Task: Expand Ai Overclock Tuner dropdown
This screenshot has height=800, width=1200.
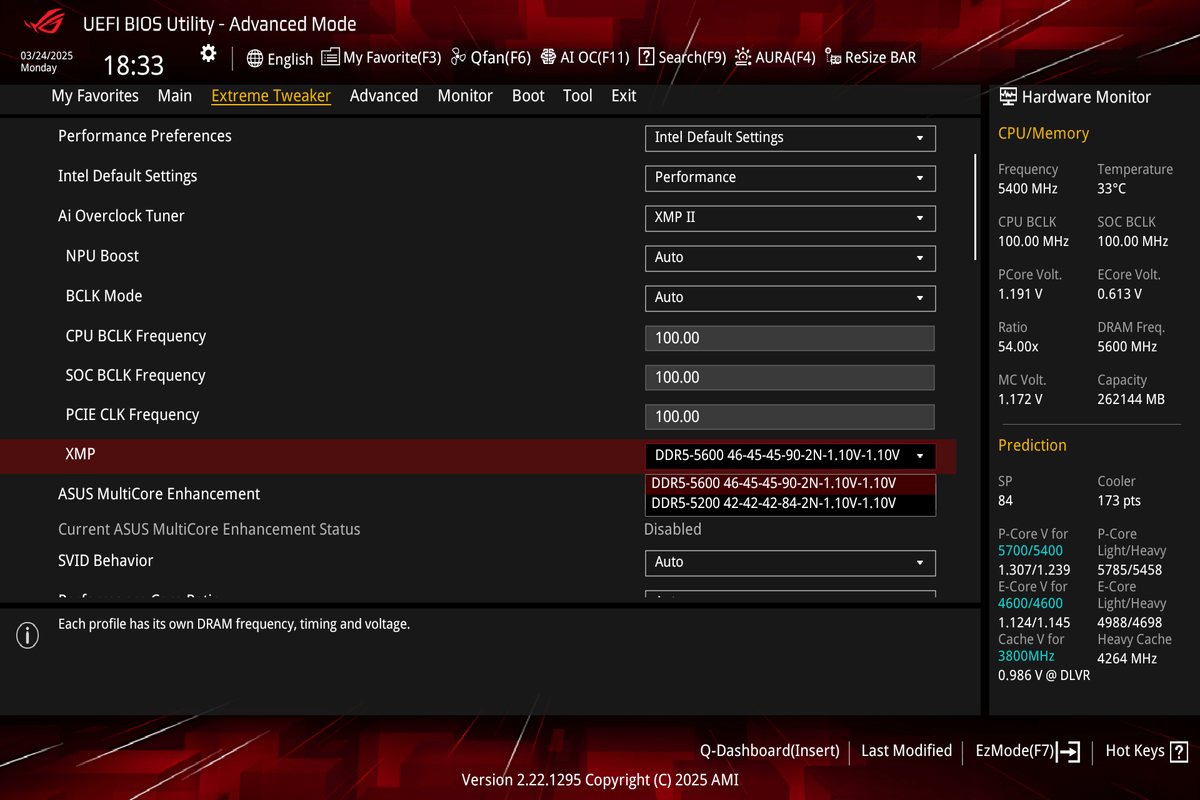Action: (790, 218)
